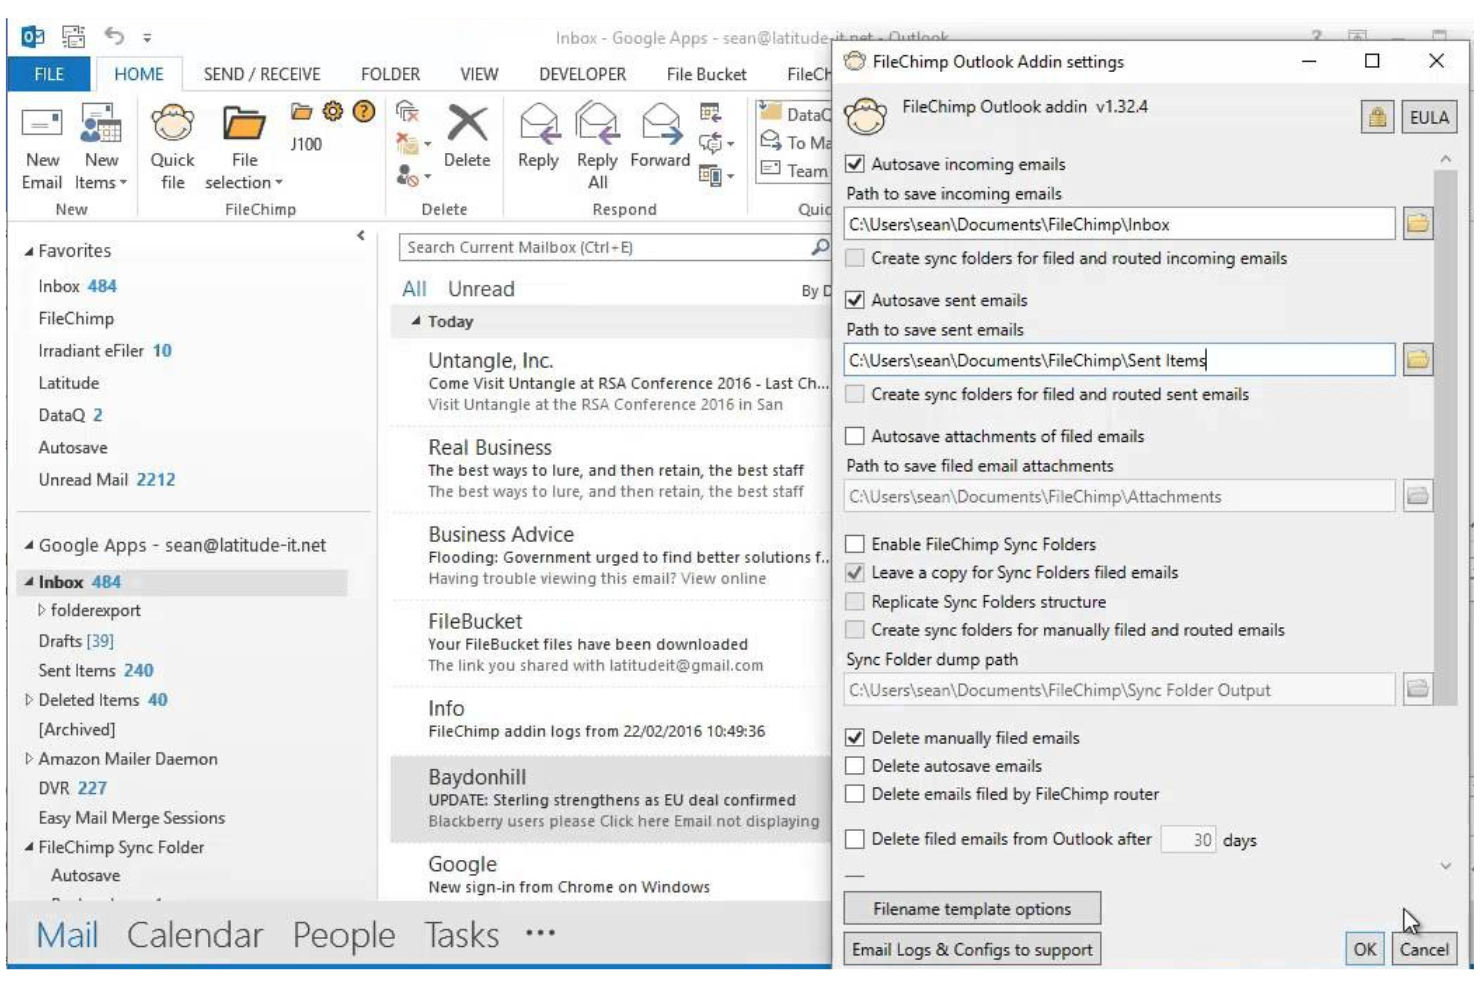Browse folder for sent emails path
Image resolution: width=1480 pixels, height=987 pixels.
pyautogui.click(x=1418, y=360)
